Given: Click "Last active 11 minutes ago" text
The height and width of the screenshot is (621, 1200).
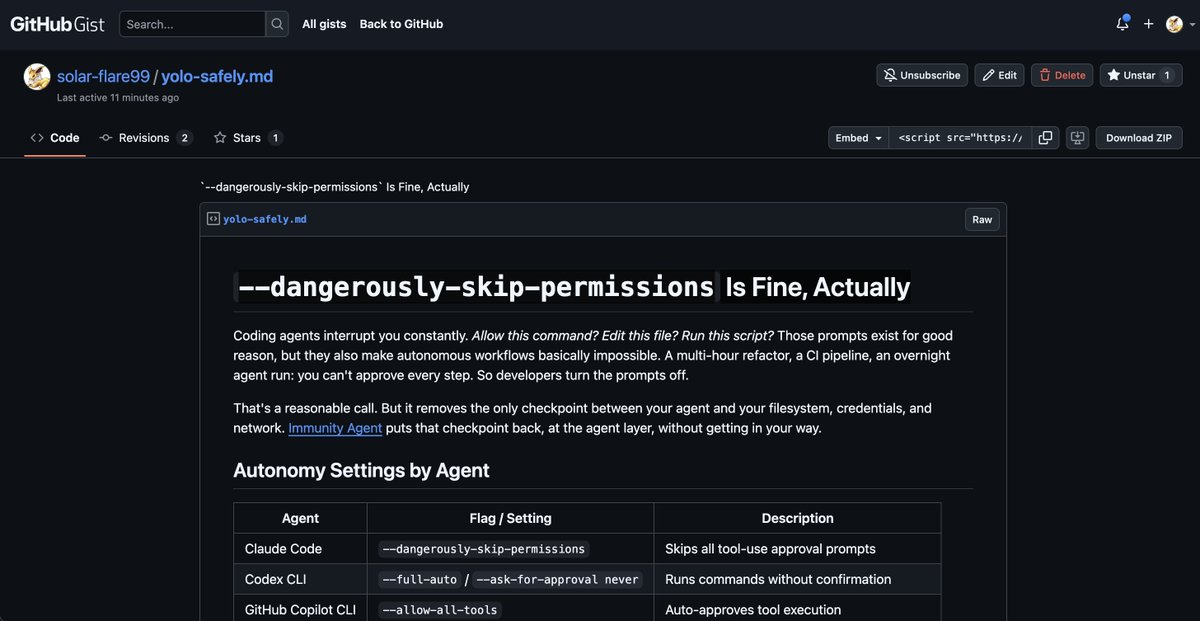Looking at the screenshot, I should (118, 98).
